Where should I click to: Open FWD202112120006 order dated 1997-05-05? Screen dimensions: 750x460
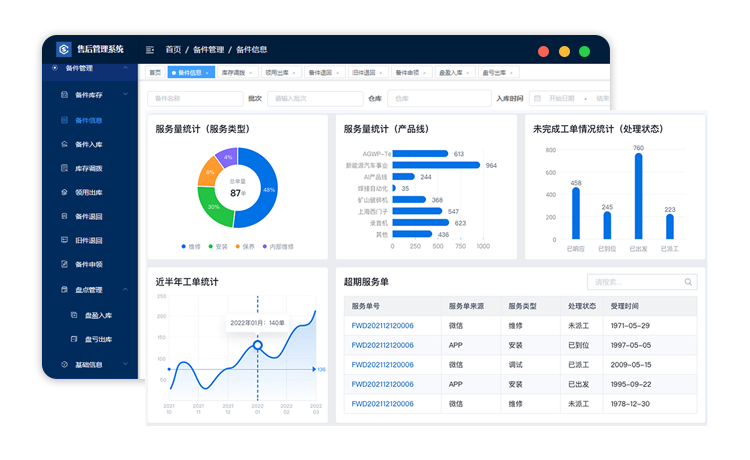[x=383, y=345]
